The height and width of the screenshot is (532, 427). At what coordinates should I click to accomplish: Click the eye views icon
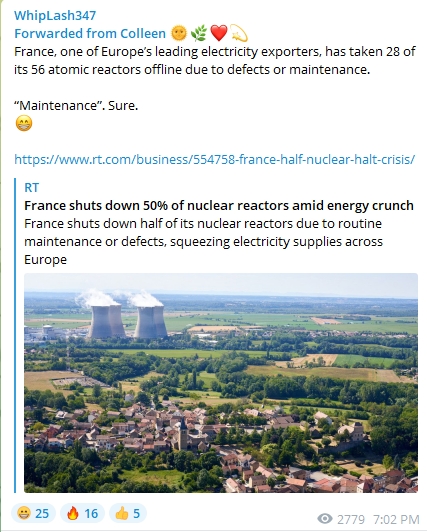click(x=325, y=519)
